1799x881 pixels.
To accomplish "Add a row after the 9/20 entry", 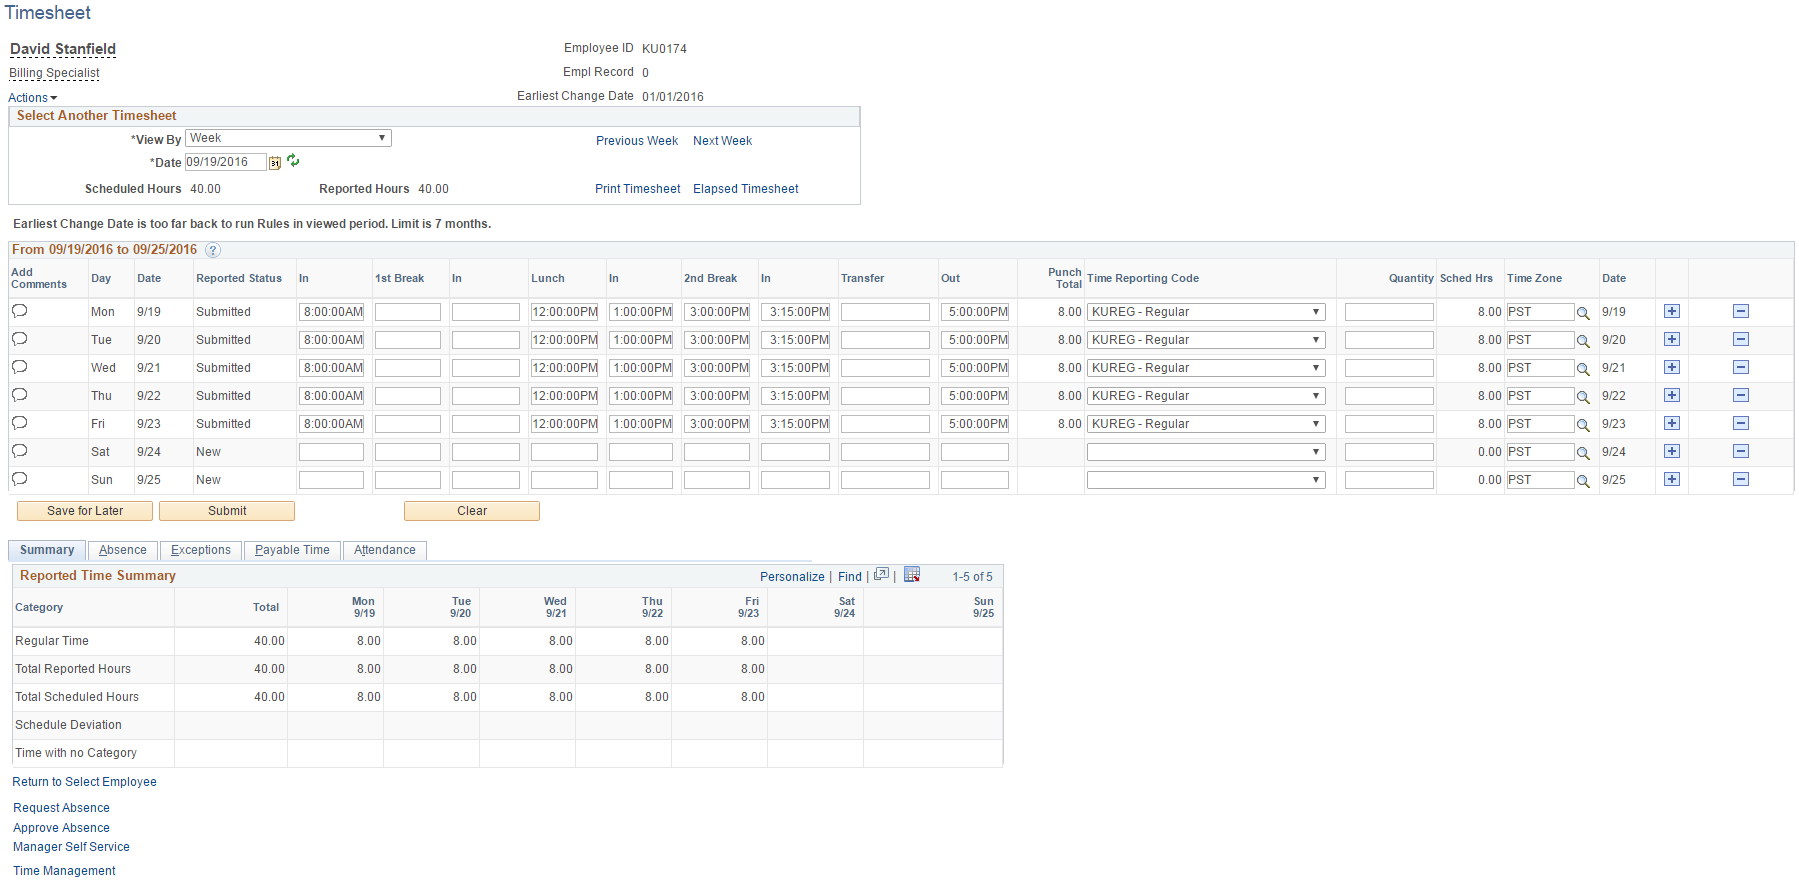I will (1672, 339).
